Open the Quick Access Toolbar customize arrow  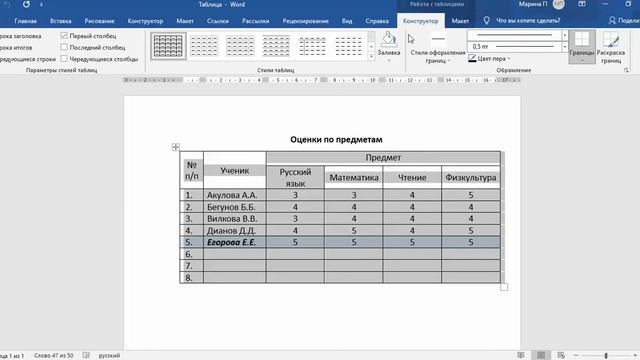(x=41, y=5)
